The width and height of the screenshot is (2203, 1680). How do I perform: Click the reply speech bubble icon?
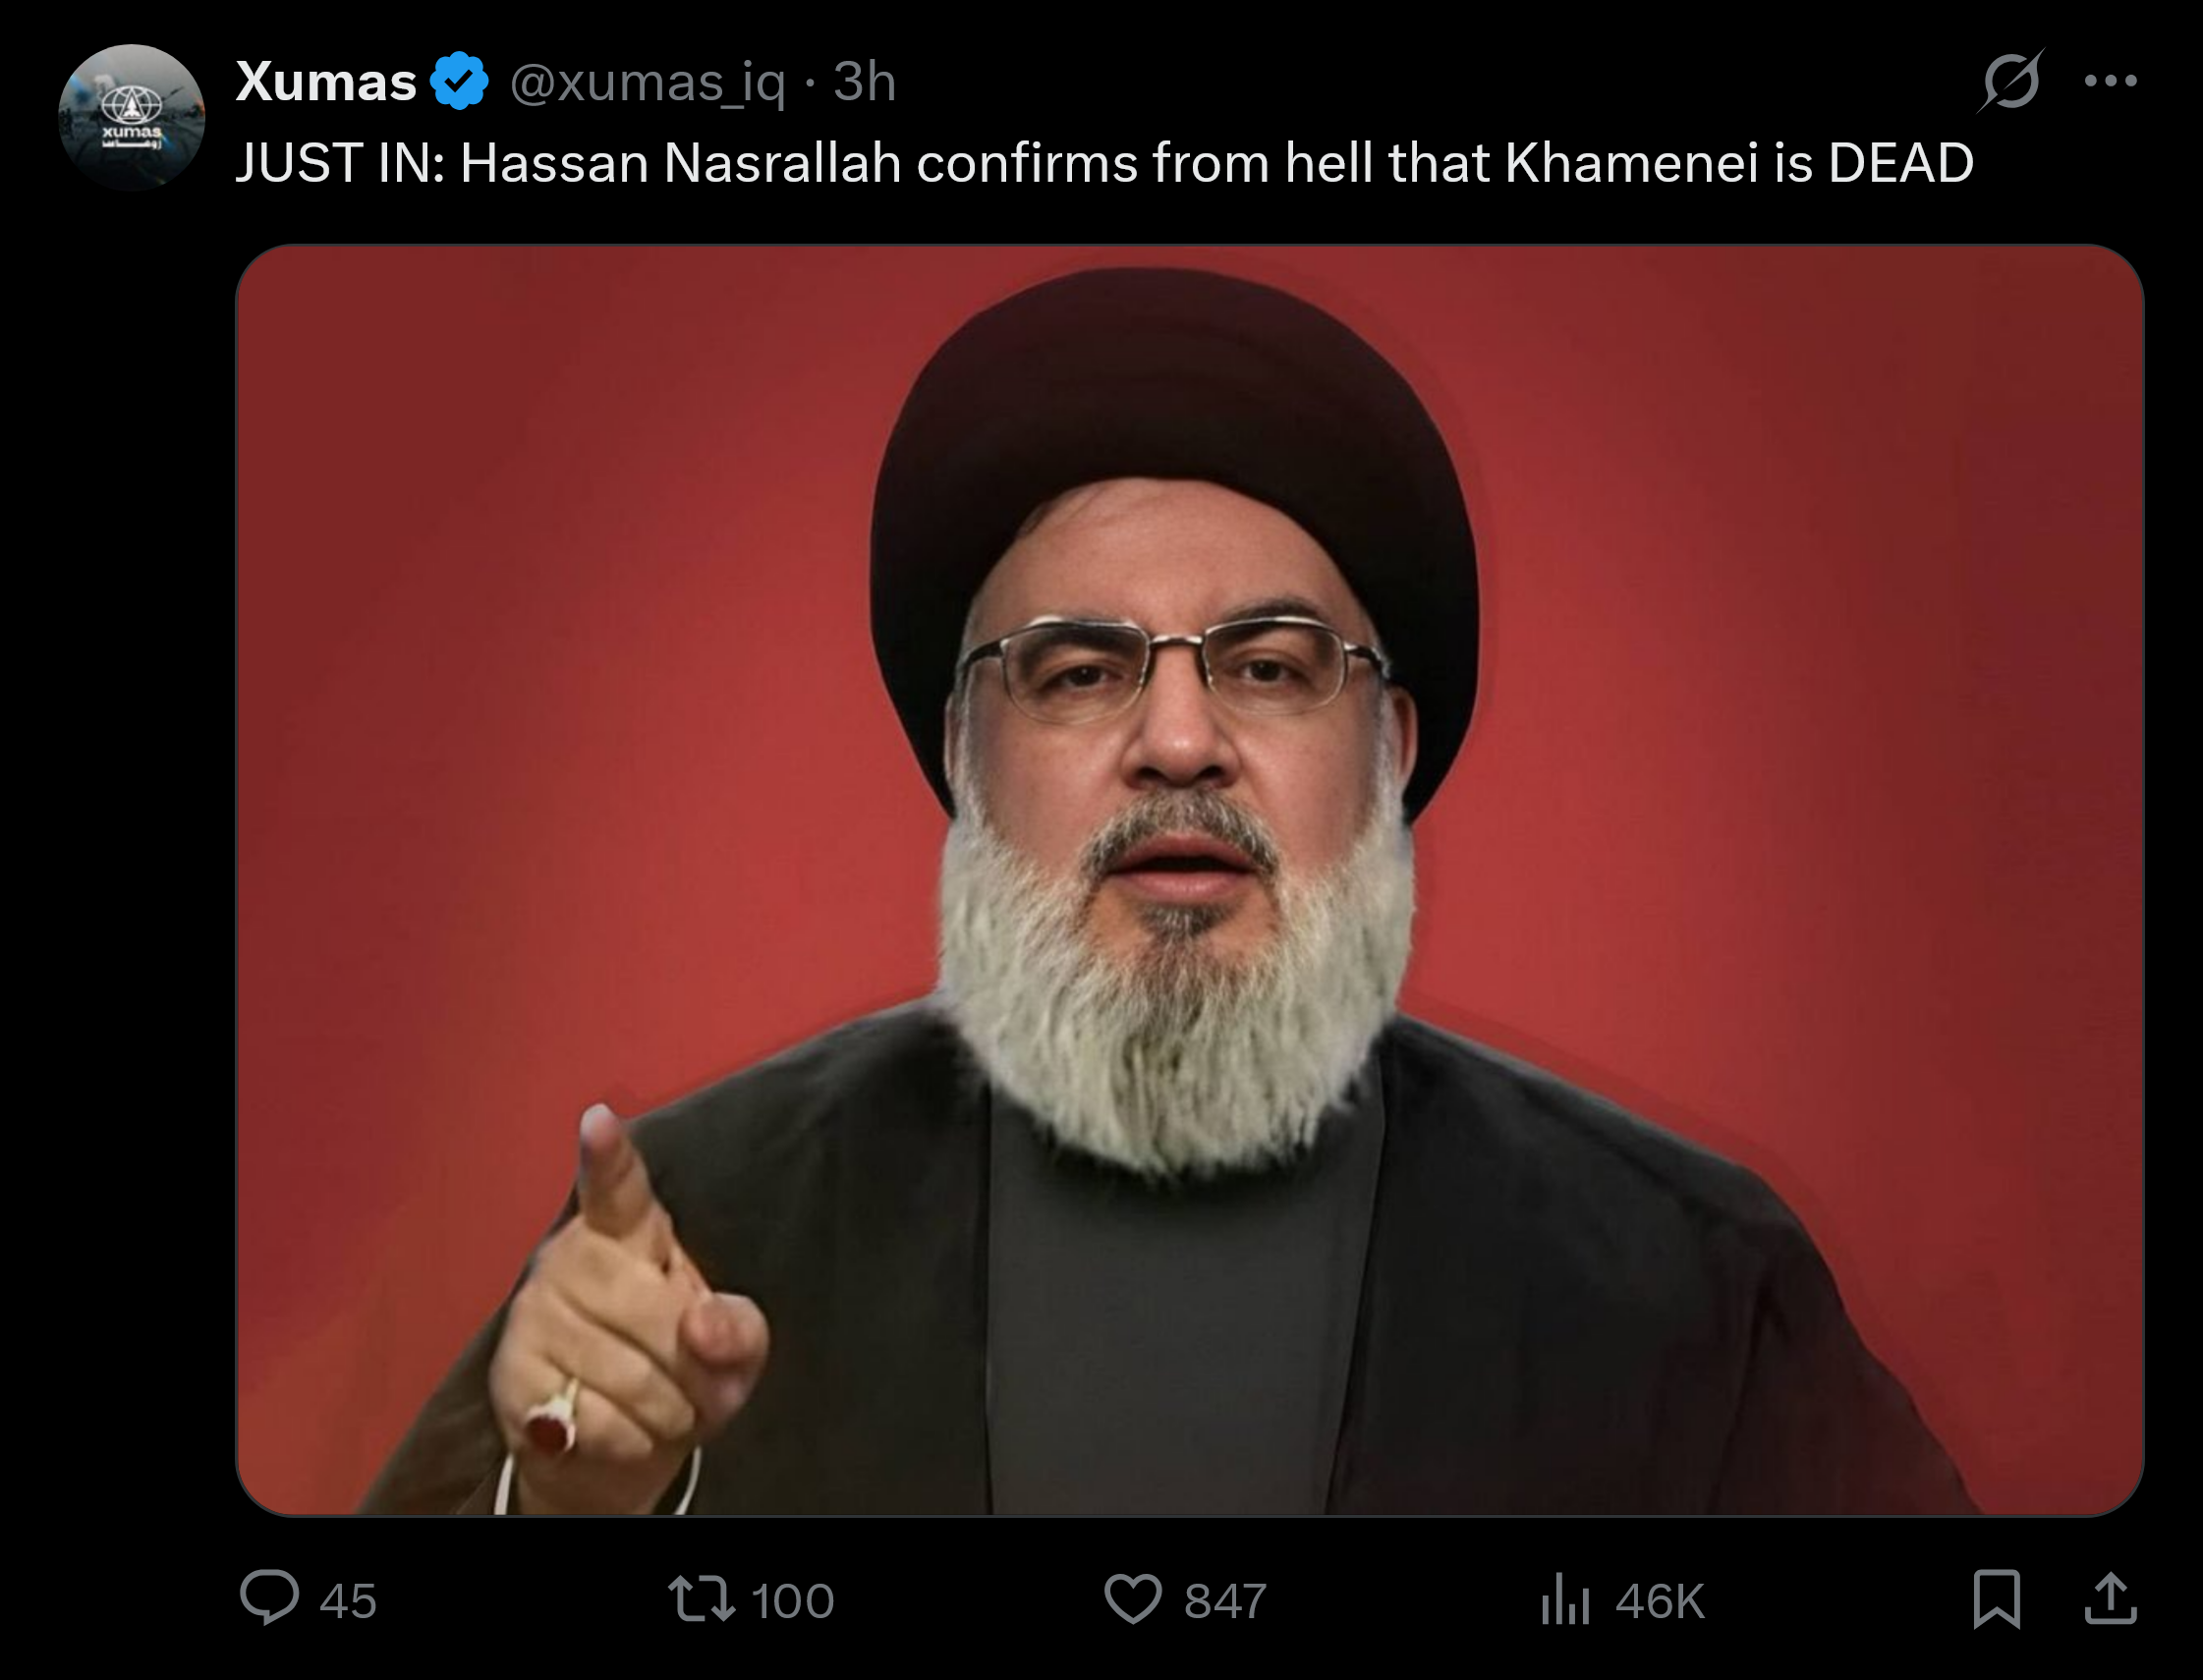click(269, 1598)
